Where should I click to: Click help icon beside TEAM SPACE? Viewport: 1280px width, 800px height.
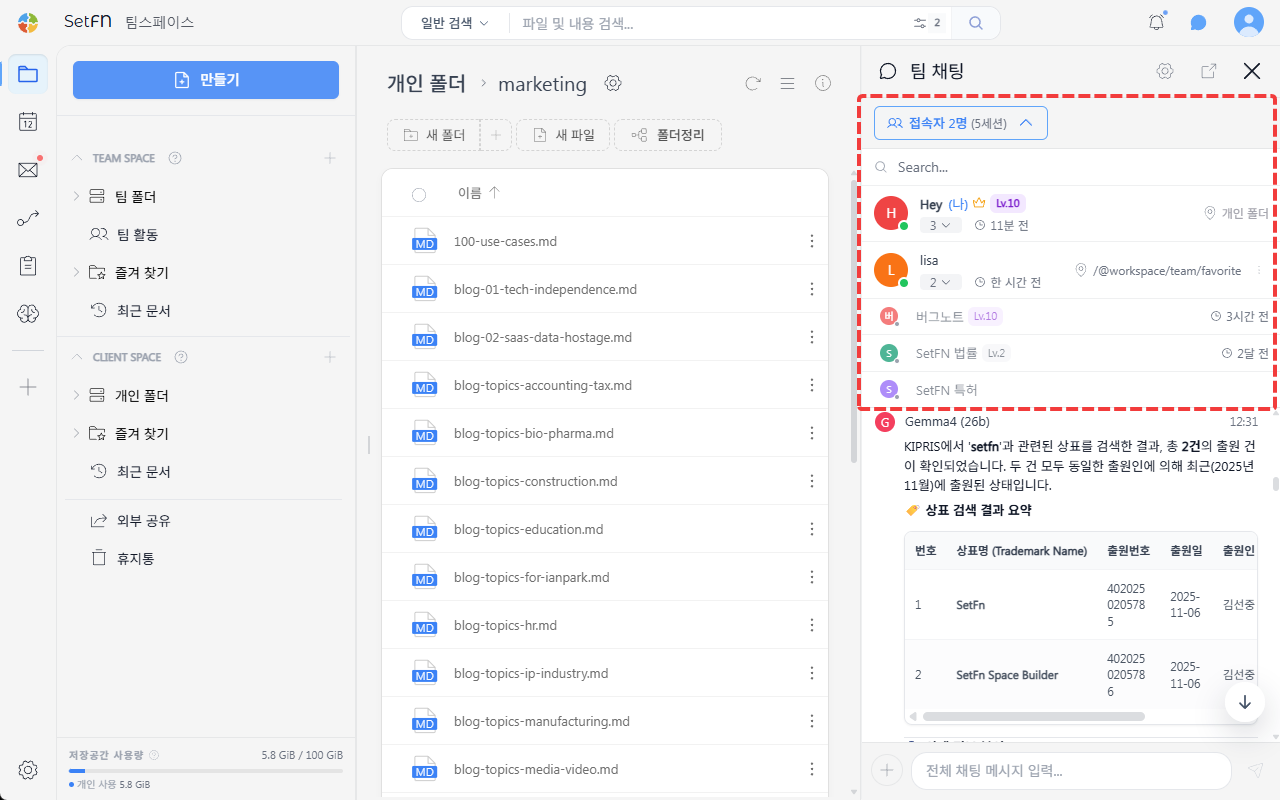tap(175, 158)
